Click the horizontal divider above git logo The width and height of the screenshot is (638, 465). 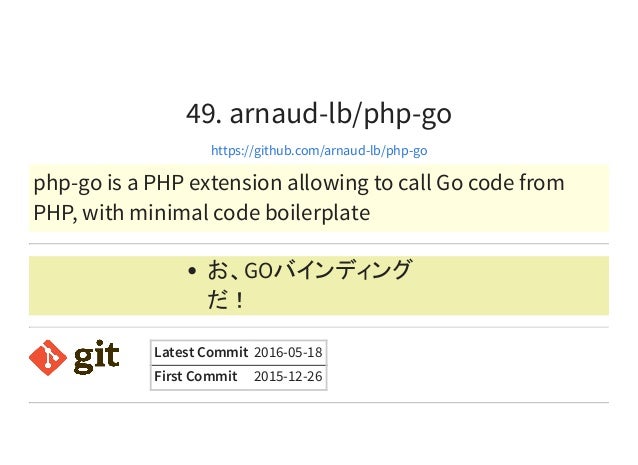(x=319, y=327)
